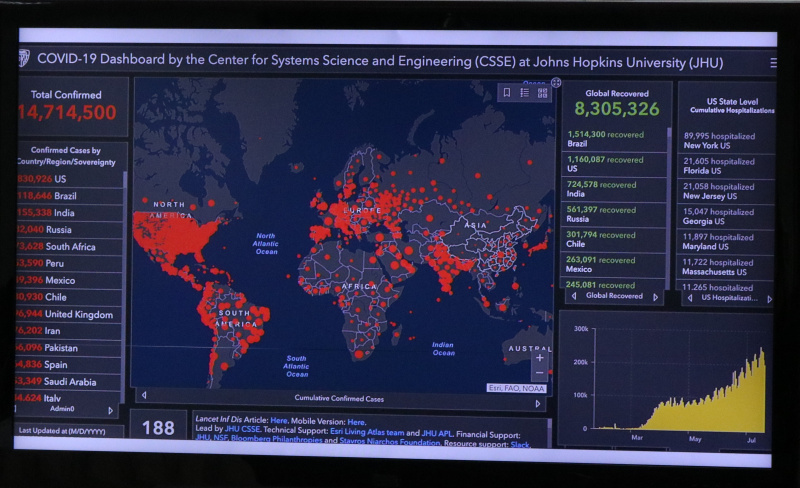Image resolution: width=800 pixels, height=488 pixels.
Task: Select the US Hospitalizati... tab label
Action: 730,298
